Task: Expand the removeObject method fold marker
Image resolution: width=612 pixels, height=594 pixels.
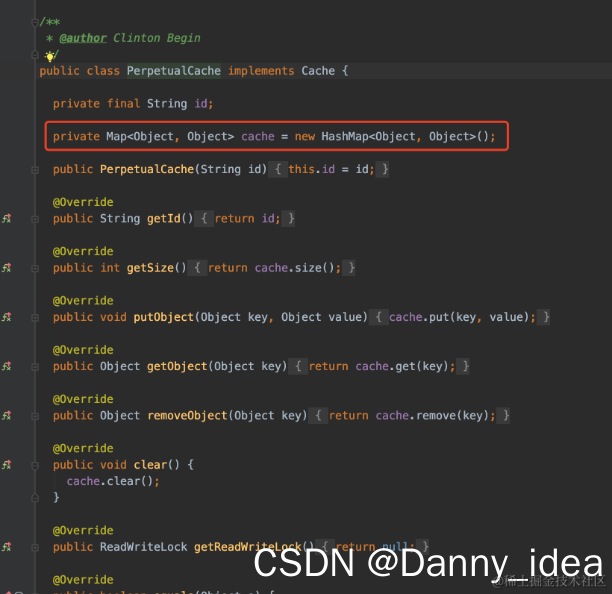Action: click(x=35, y=416)
